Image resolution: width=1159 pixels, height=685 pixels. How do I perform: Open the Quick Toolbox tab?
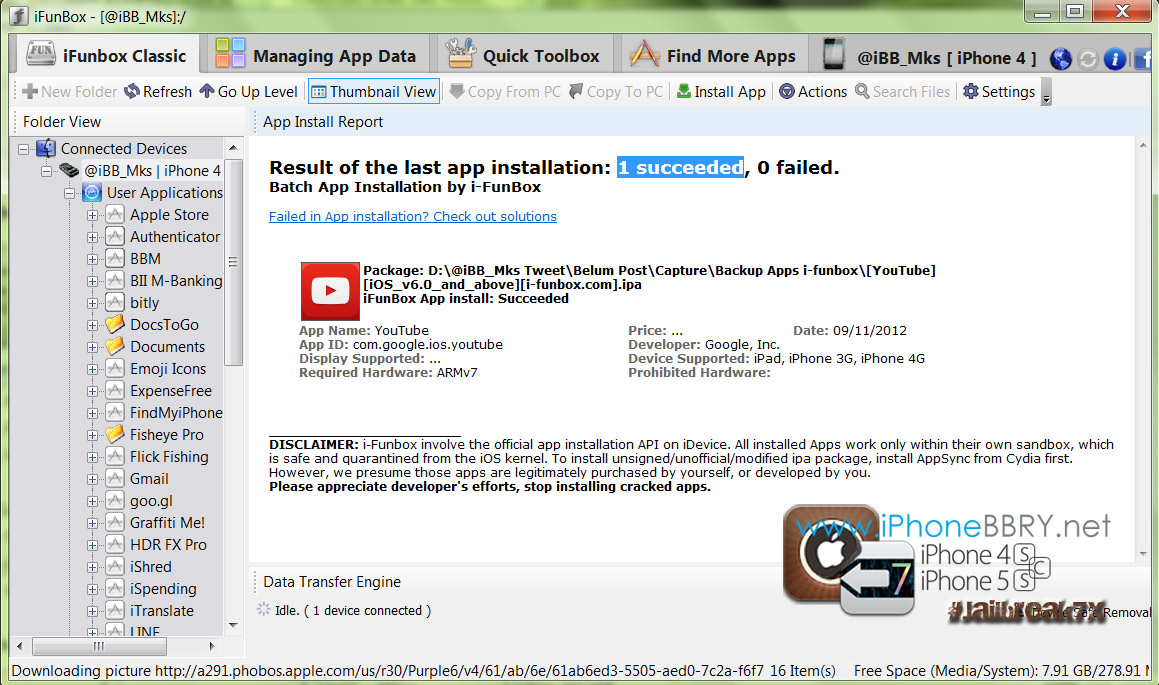pos(523,56)
